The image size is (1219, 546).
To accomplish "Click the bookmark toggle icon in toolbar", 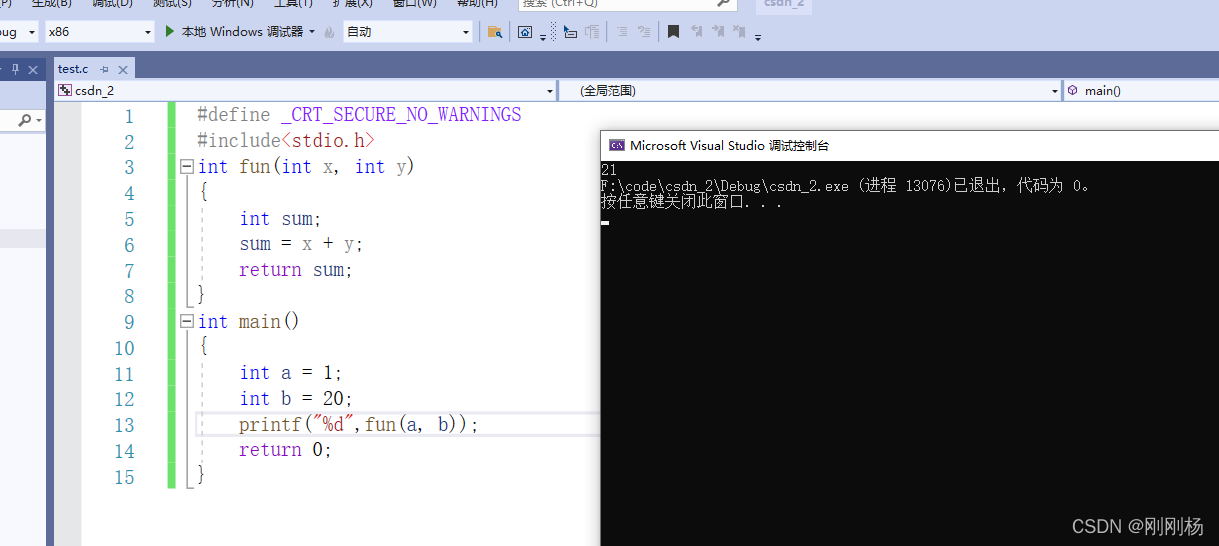I will (x=673, y=32).
